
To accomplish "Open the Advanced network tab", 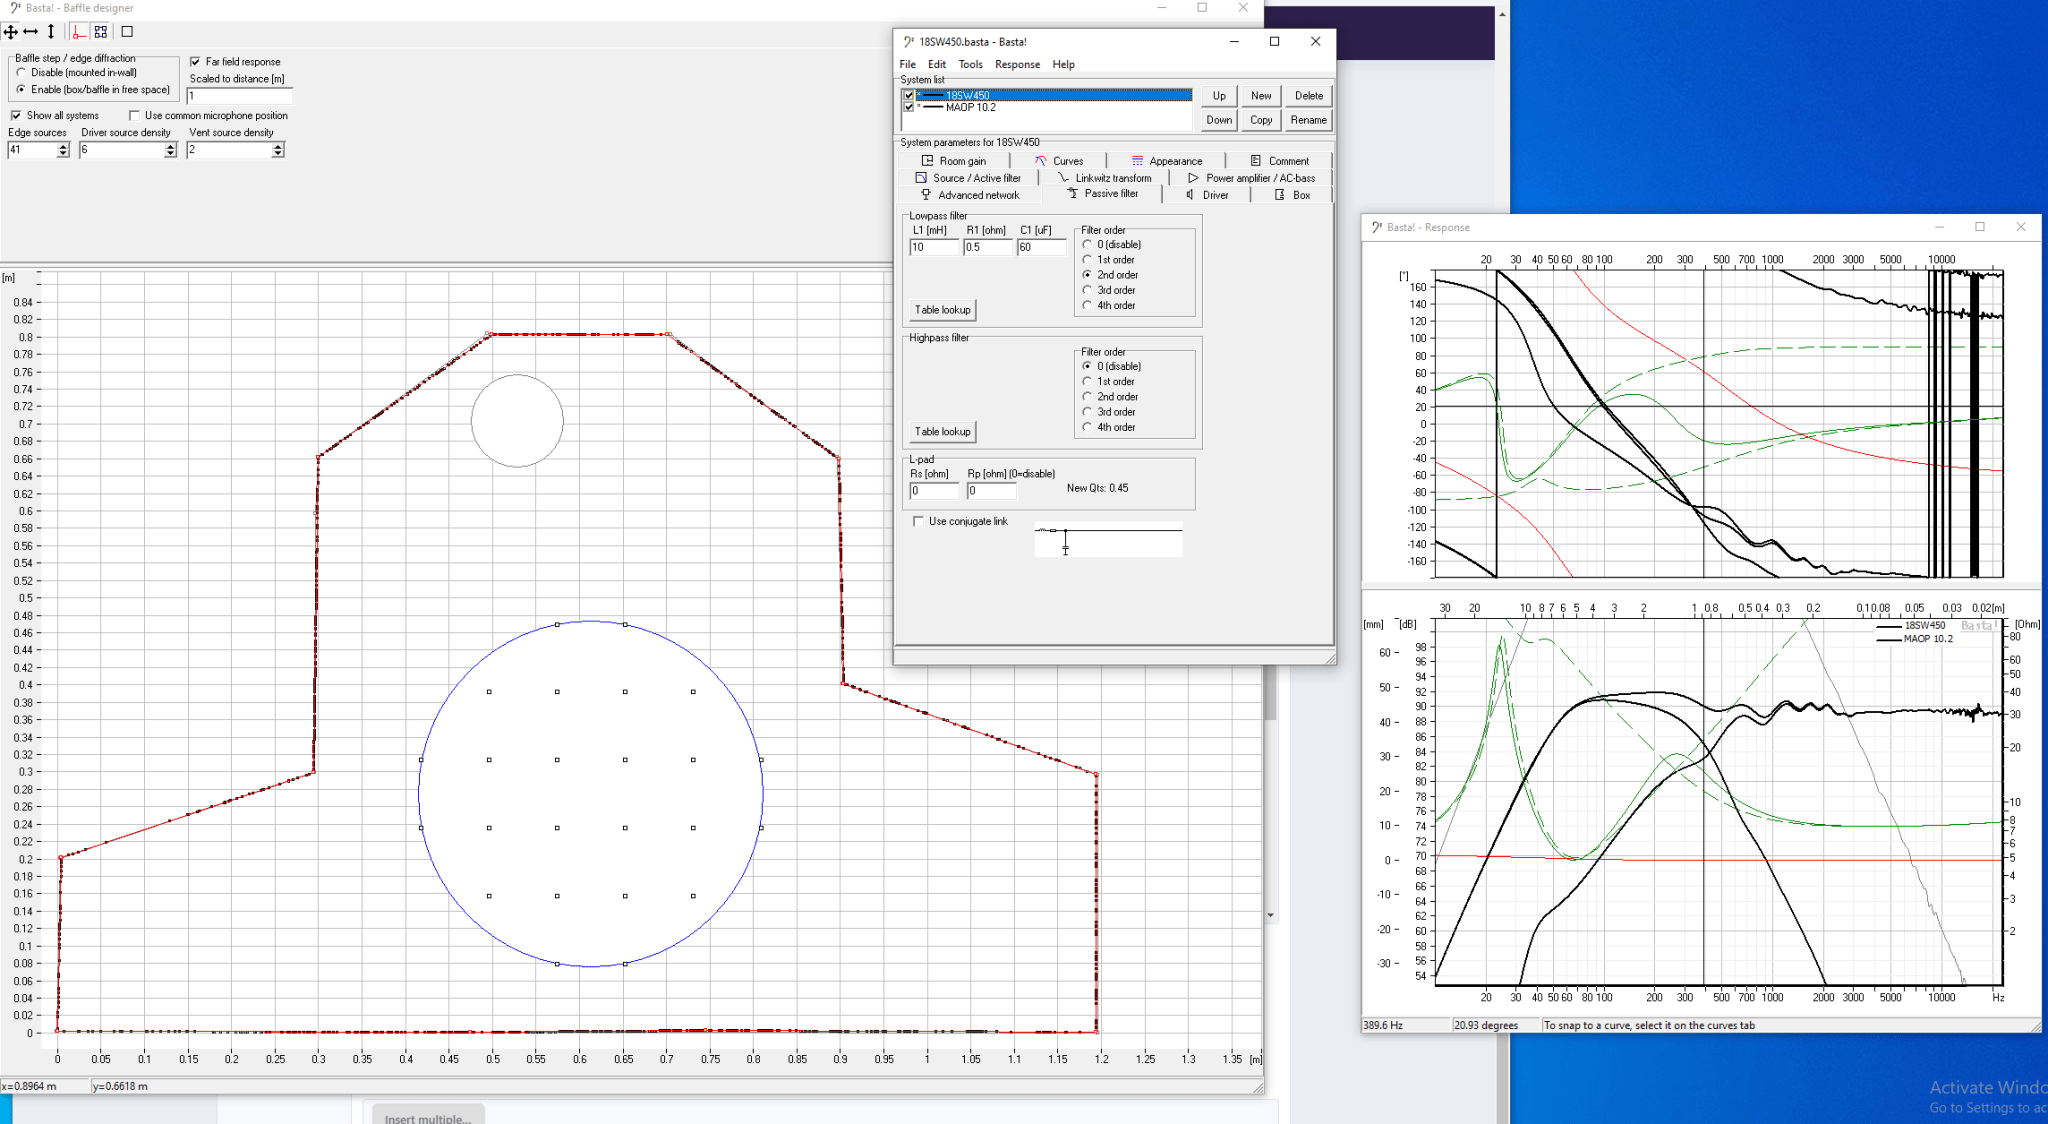I will pos(969,195).
